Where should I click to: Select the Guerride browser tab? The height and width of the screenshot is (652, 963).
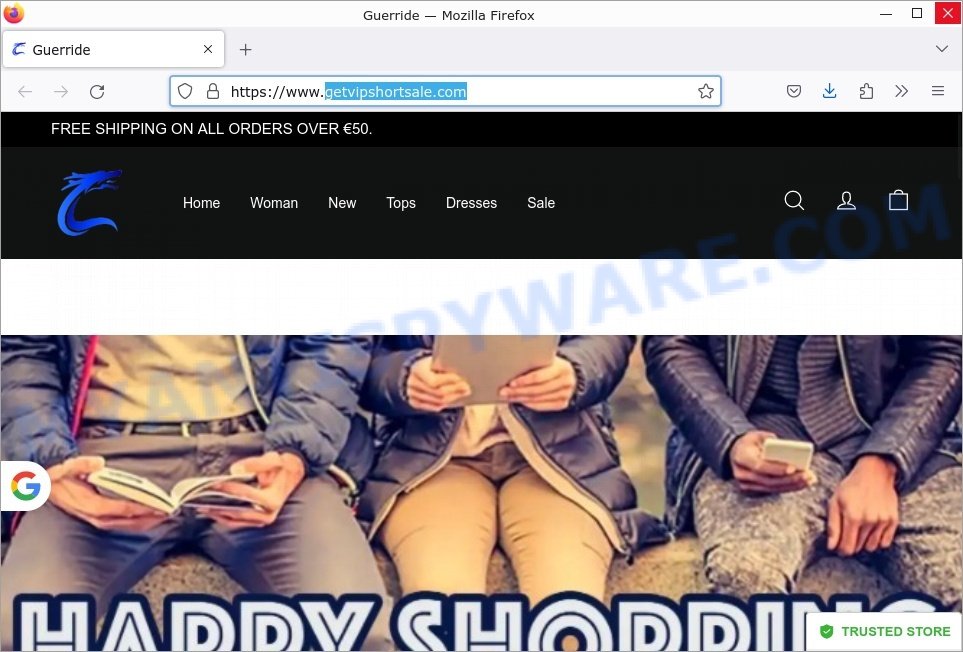114,49
